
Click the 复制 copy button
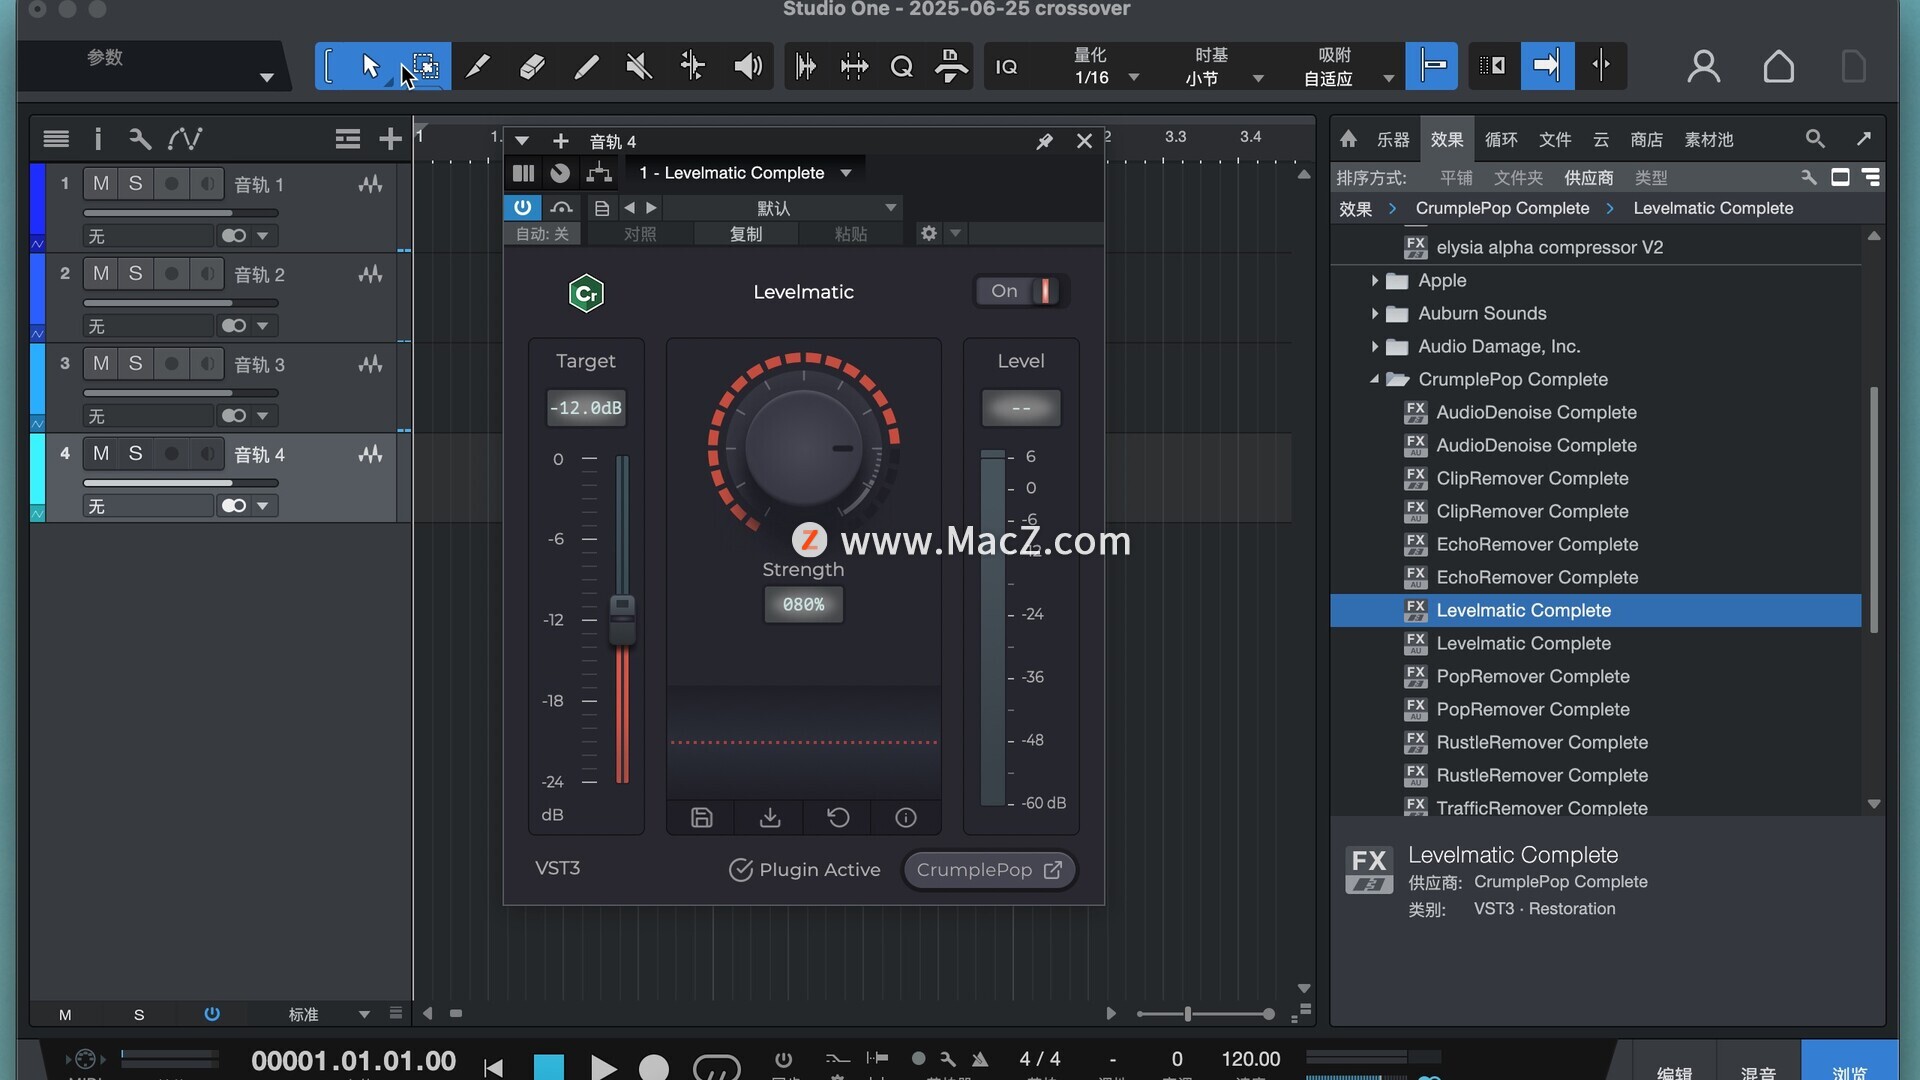click(x=746, y=234)
